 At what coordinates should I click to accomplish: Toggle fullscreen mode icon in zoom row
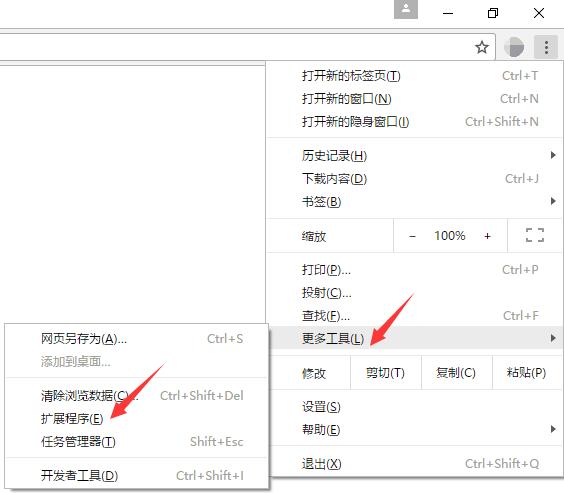tap(535, 236)
